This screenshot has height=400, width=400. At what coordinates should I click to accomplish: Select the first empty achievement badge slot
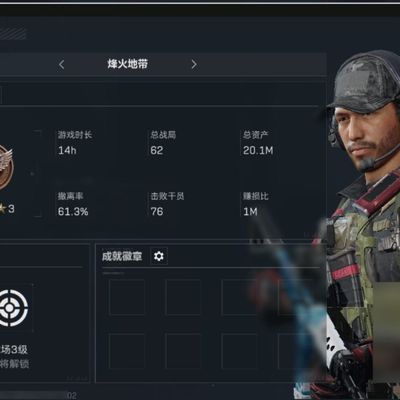click(x=127, y=297)
